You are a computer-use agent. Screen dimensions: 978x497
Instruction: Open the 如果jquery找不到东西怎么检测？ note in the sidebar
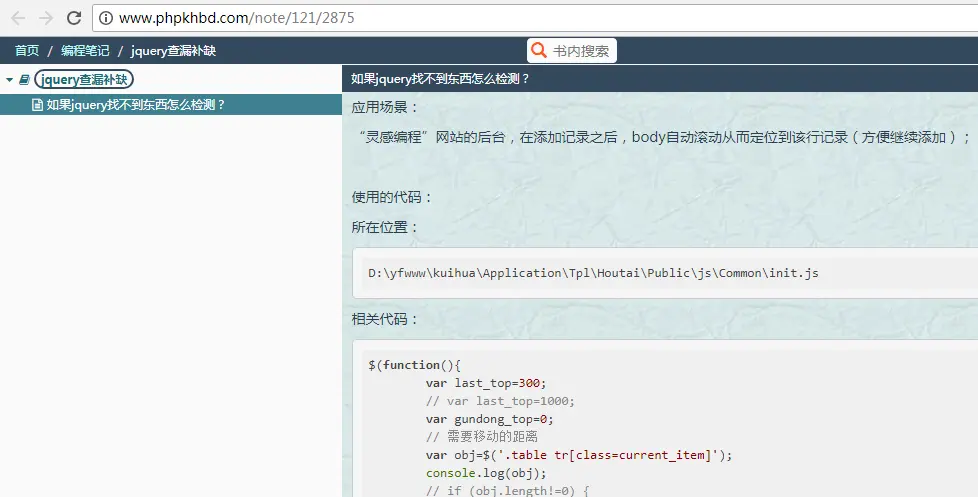coord(171,105)
